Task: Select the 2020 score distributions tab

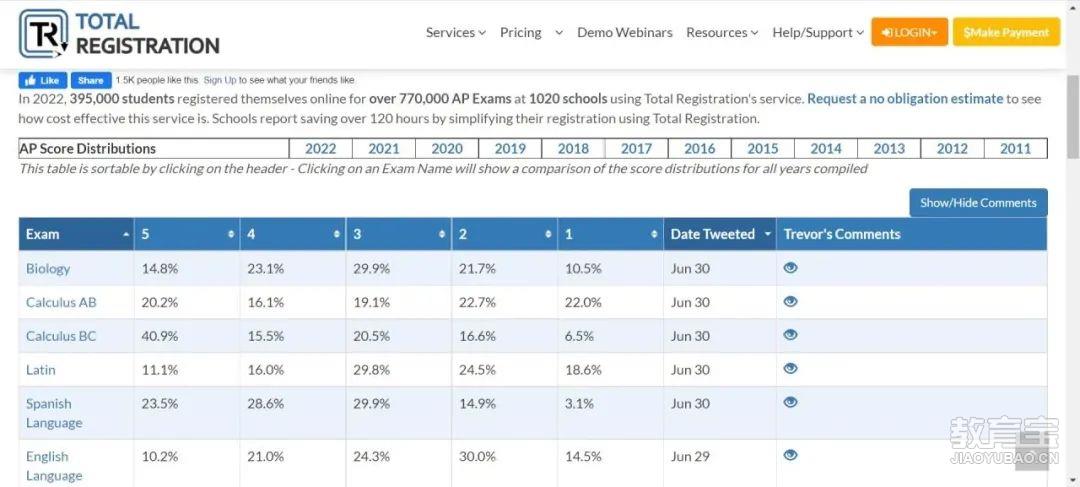Action: point(447,149)
